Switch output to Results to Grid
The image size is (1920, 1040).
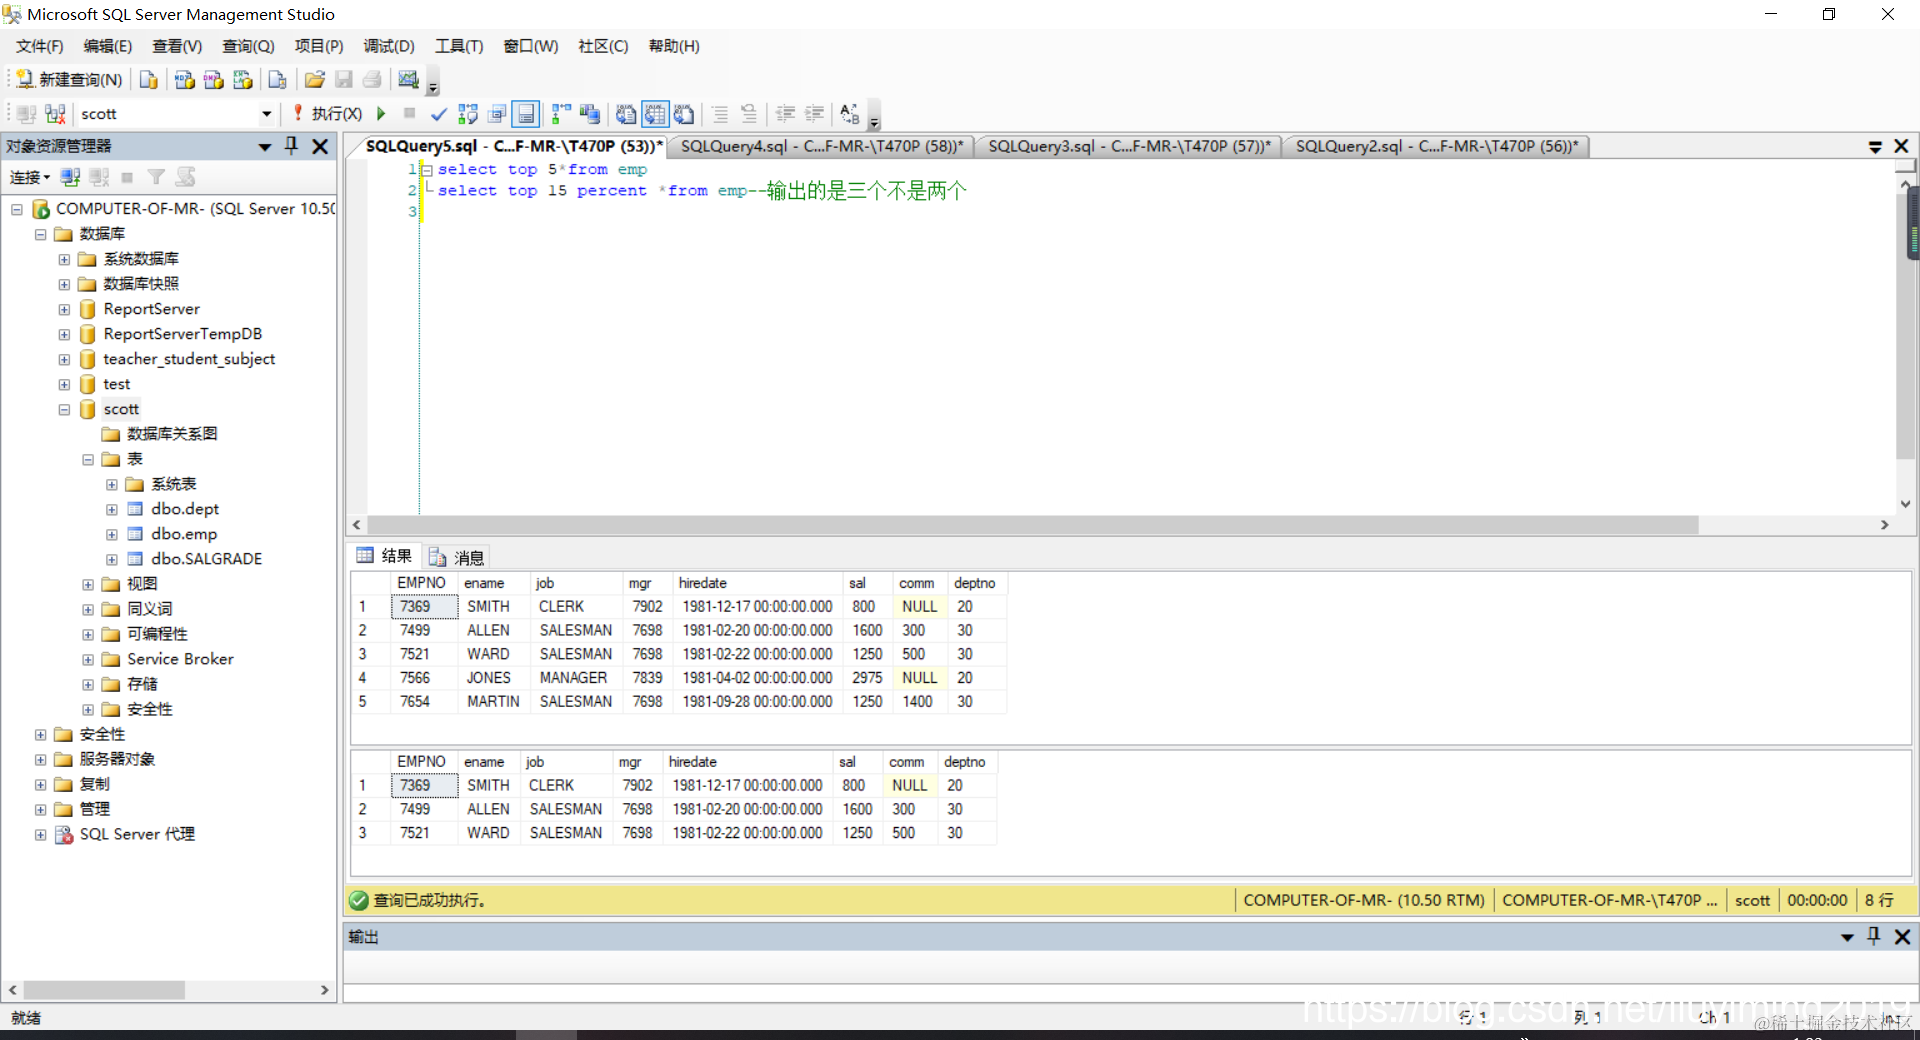pyautogui.click(x=655, y=114)
